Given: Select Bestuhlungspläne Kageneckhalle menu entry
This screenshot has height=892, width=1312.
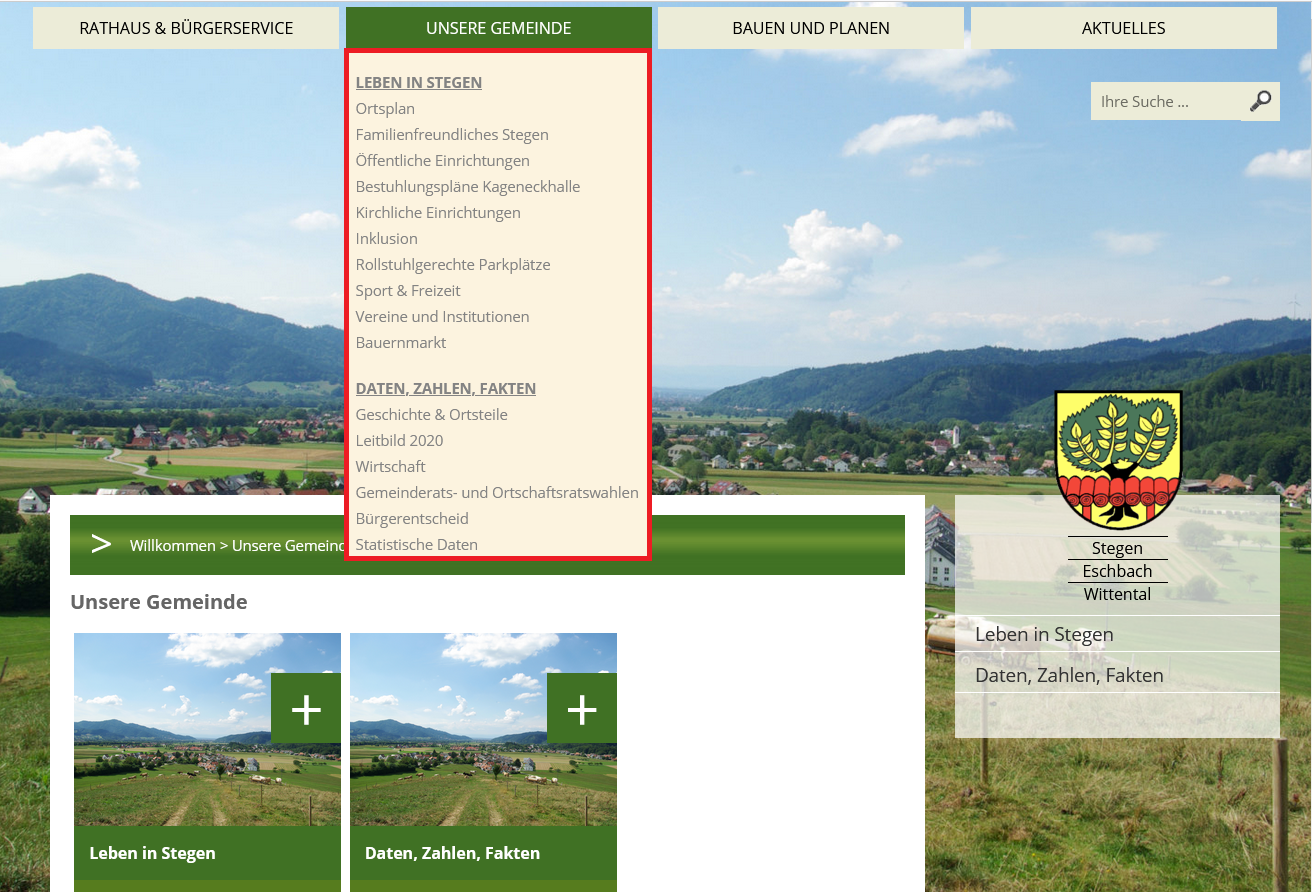Looking at the screenshot, I should 467,186.
